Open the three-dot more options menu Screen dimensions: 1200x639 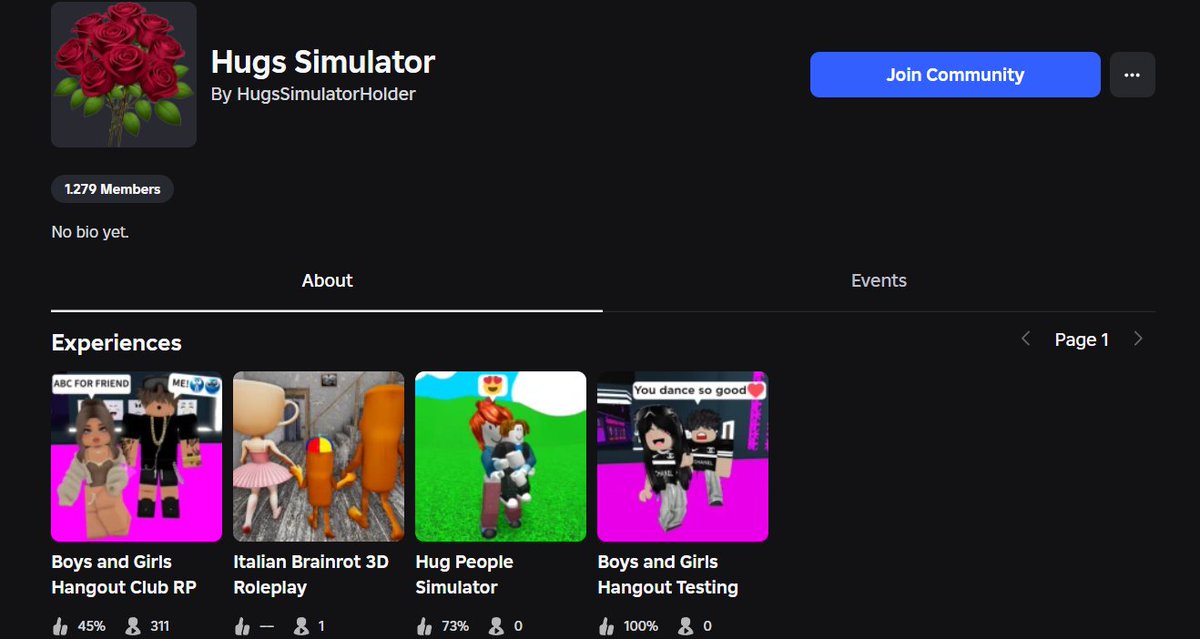coord(1132,75)
